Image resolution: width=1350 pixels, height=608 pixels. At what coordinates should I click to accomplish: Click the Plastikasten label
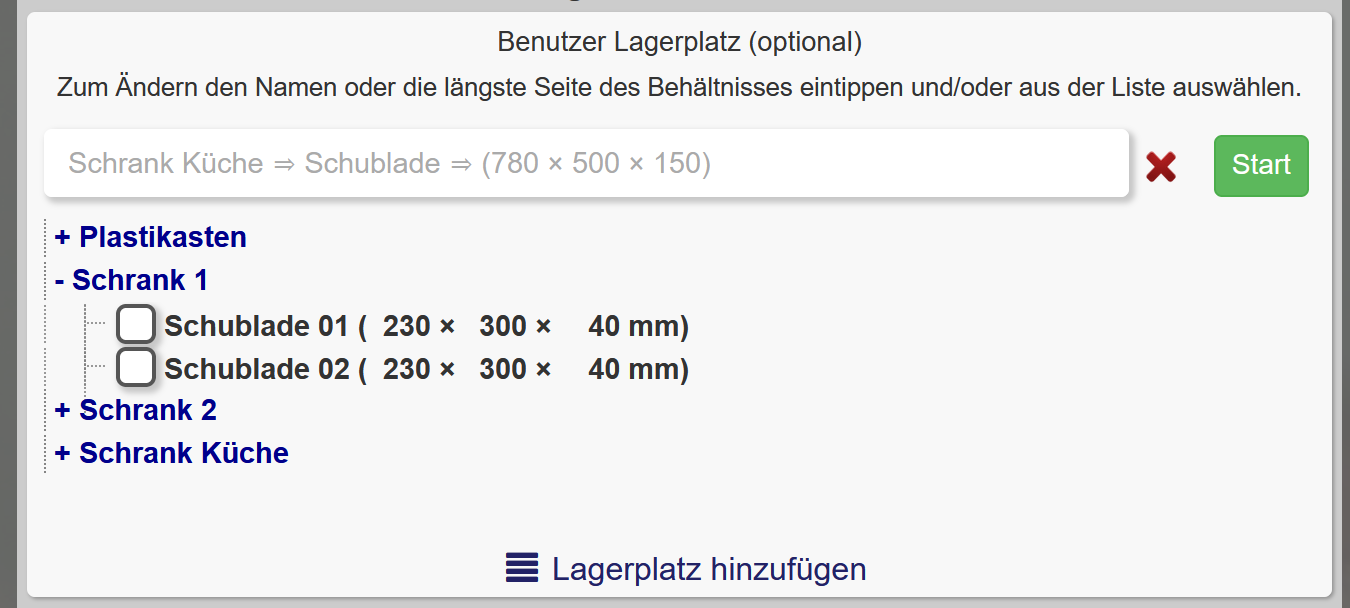pyautogui.click(x=162, y=237)
